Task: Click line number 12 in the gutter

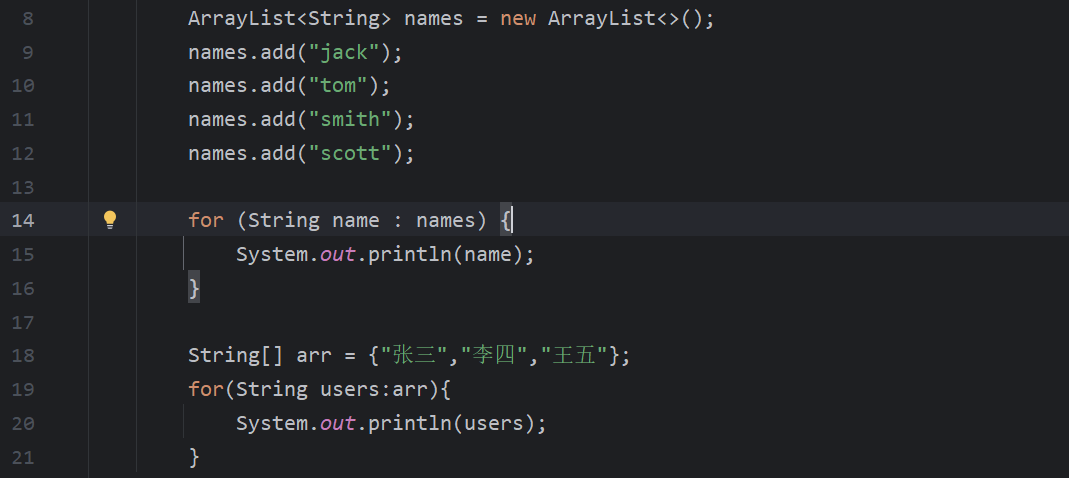Action: pyautogui.click(x=22, y=153)
